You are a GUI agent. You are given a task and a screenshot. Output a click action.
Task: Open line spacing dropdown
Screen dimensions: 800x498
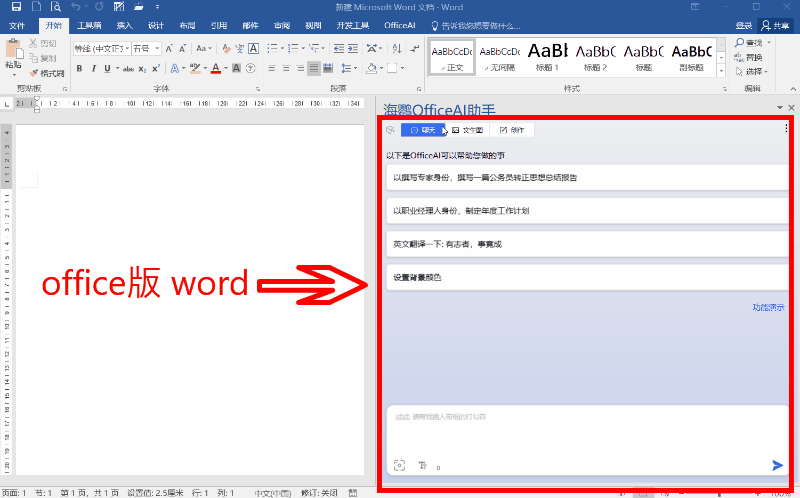tap(348, 68)
